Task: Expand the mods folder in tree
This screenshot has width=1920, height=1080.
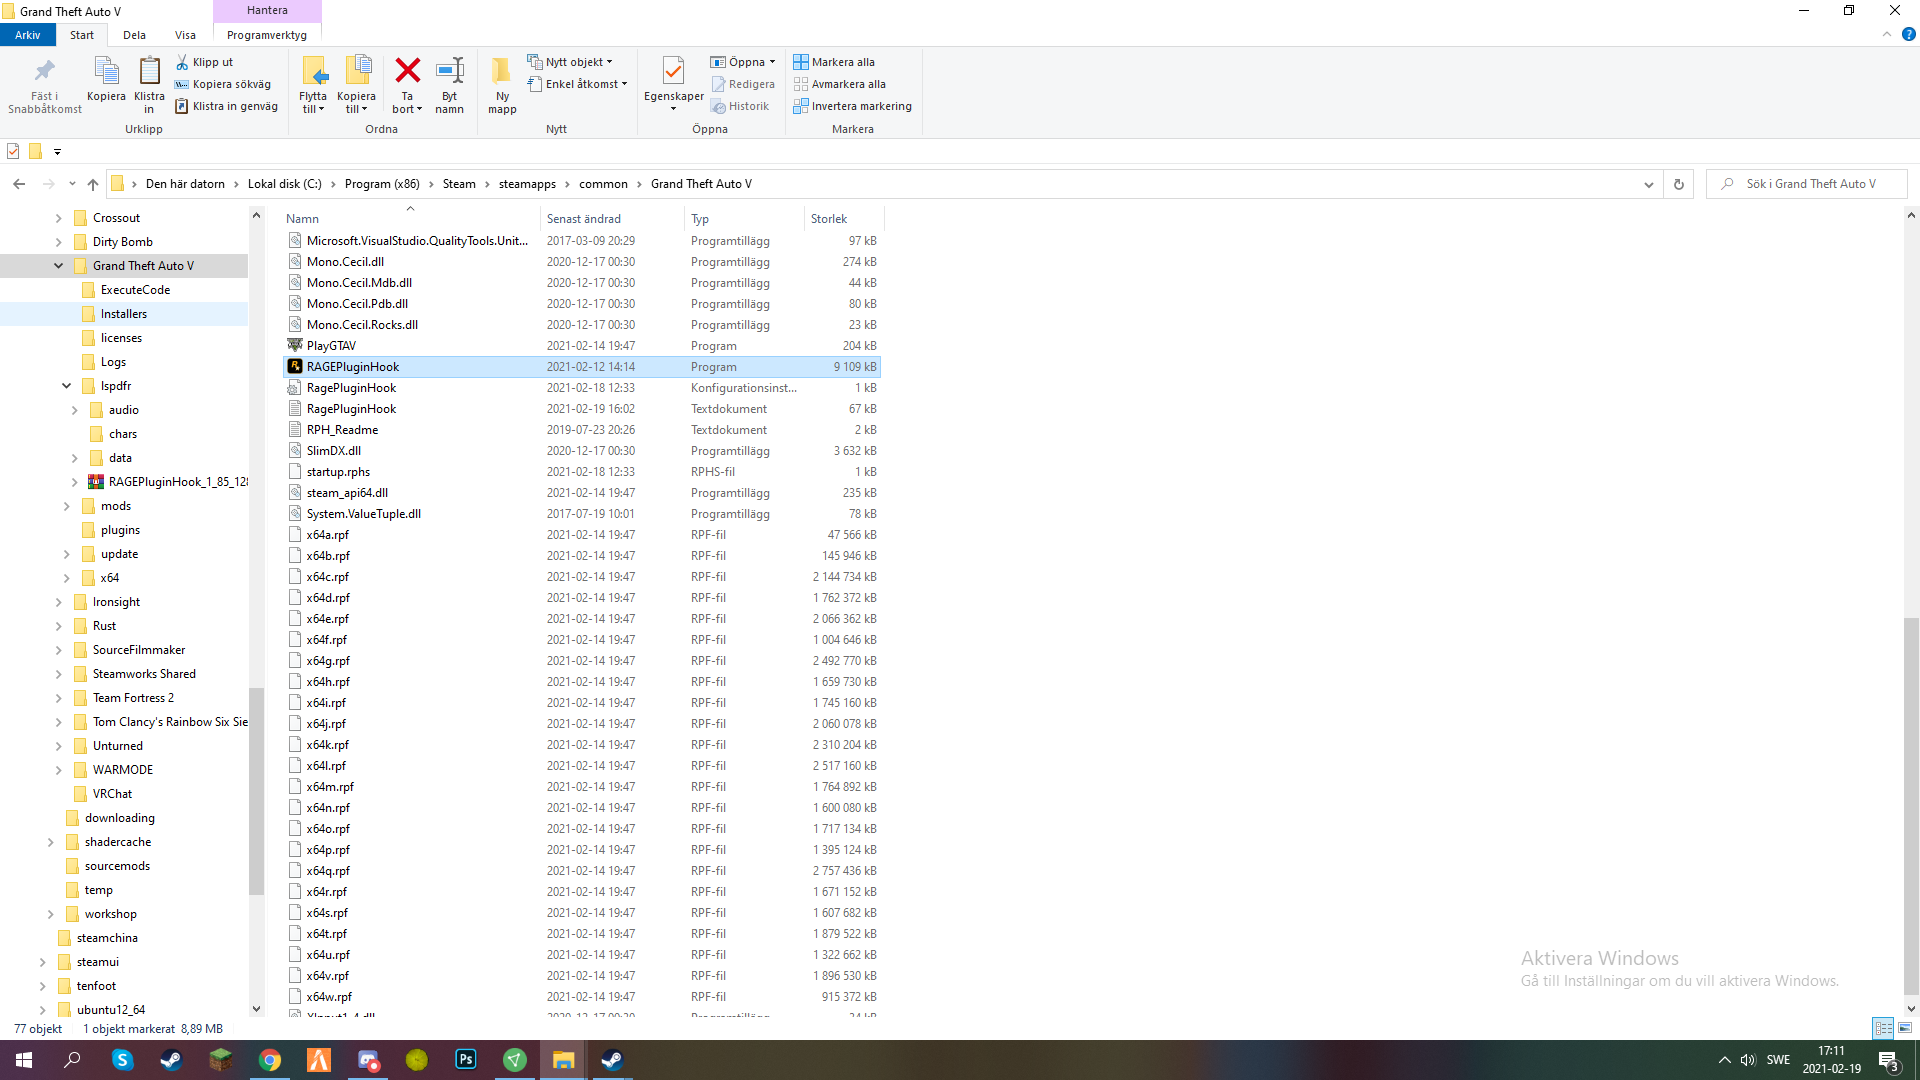Action: 66,506
